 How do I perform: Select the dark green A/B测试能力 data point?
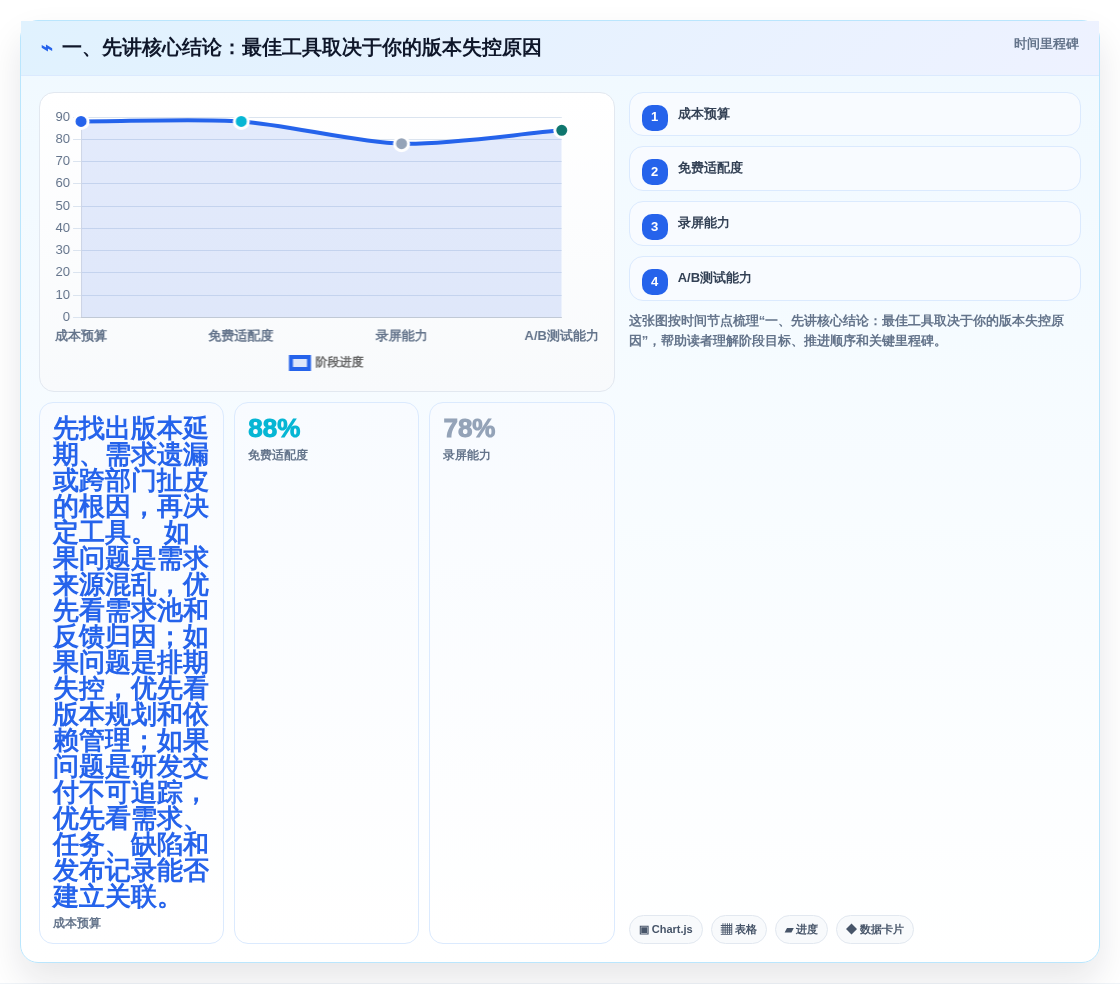coord(561,130)
